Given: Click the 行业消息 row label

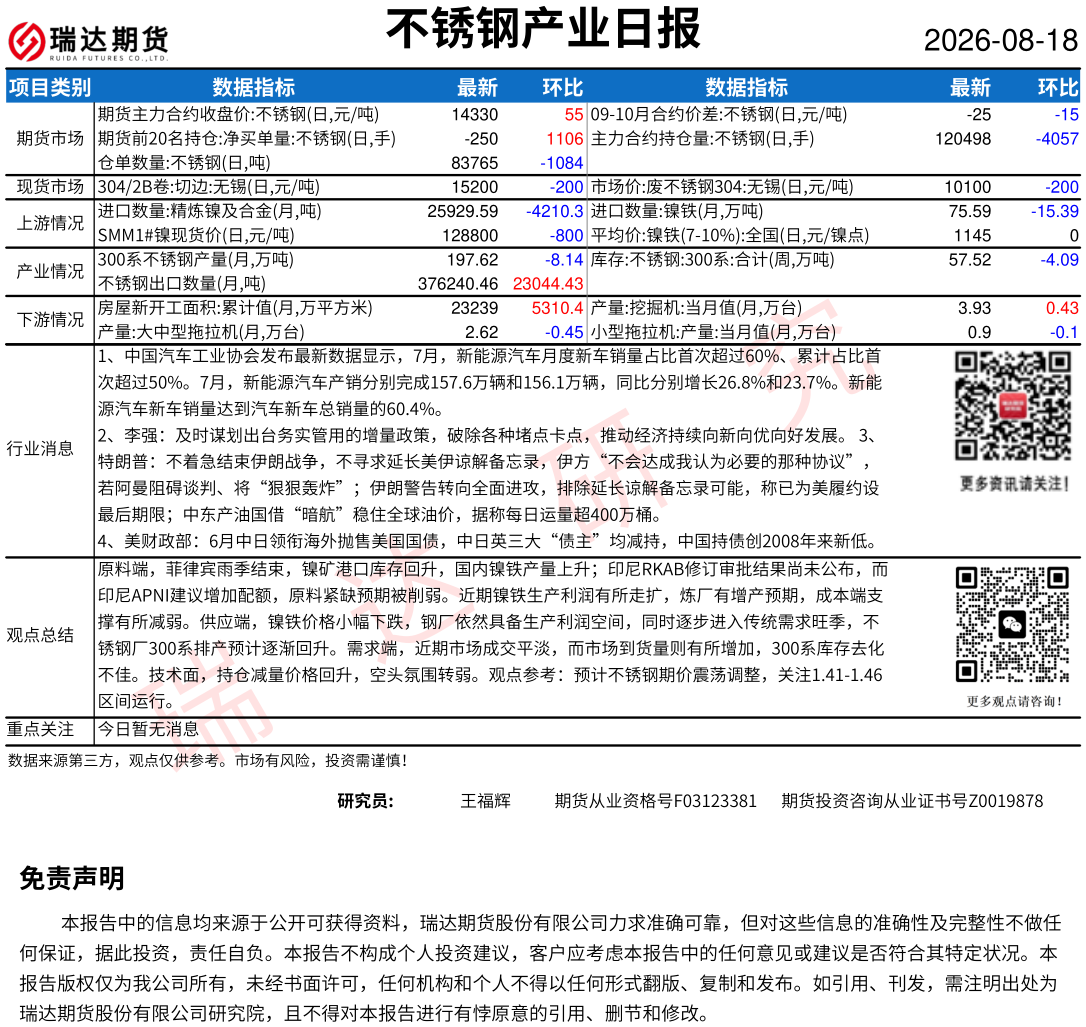Looking at the screenshot, I should pyautogui.click(x=40, y=449).
